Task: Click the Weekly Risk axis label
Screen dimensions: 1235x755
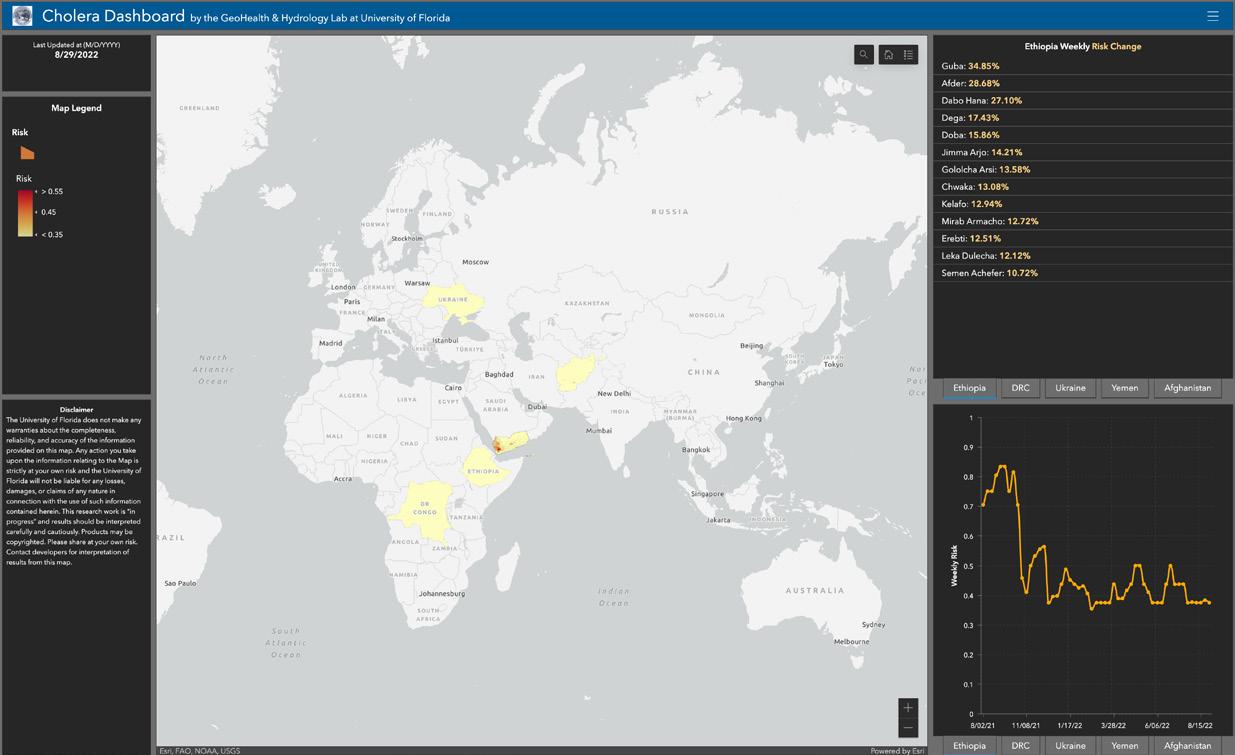Action: (x=954, y=565)
